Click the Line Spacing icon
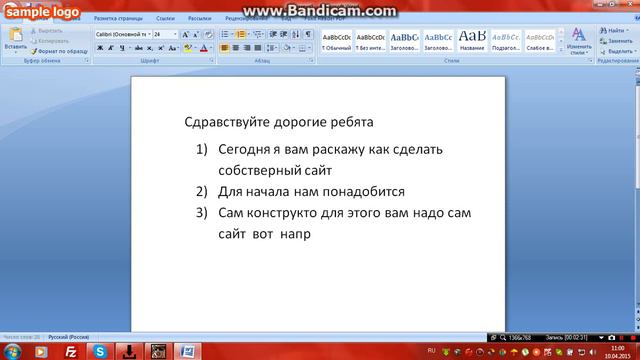The height and width of the screenshot is (360, 640). click(x=271, y=48)
